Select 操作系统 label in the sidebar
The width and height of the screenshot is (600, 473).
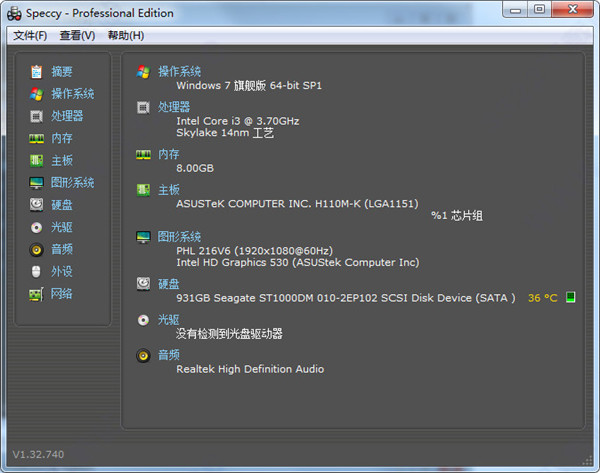73,94
